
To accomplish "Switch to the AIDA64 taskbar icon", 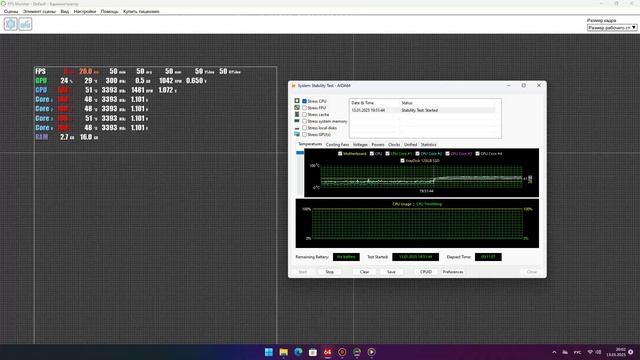I will pos(327,352).
